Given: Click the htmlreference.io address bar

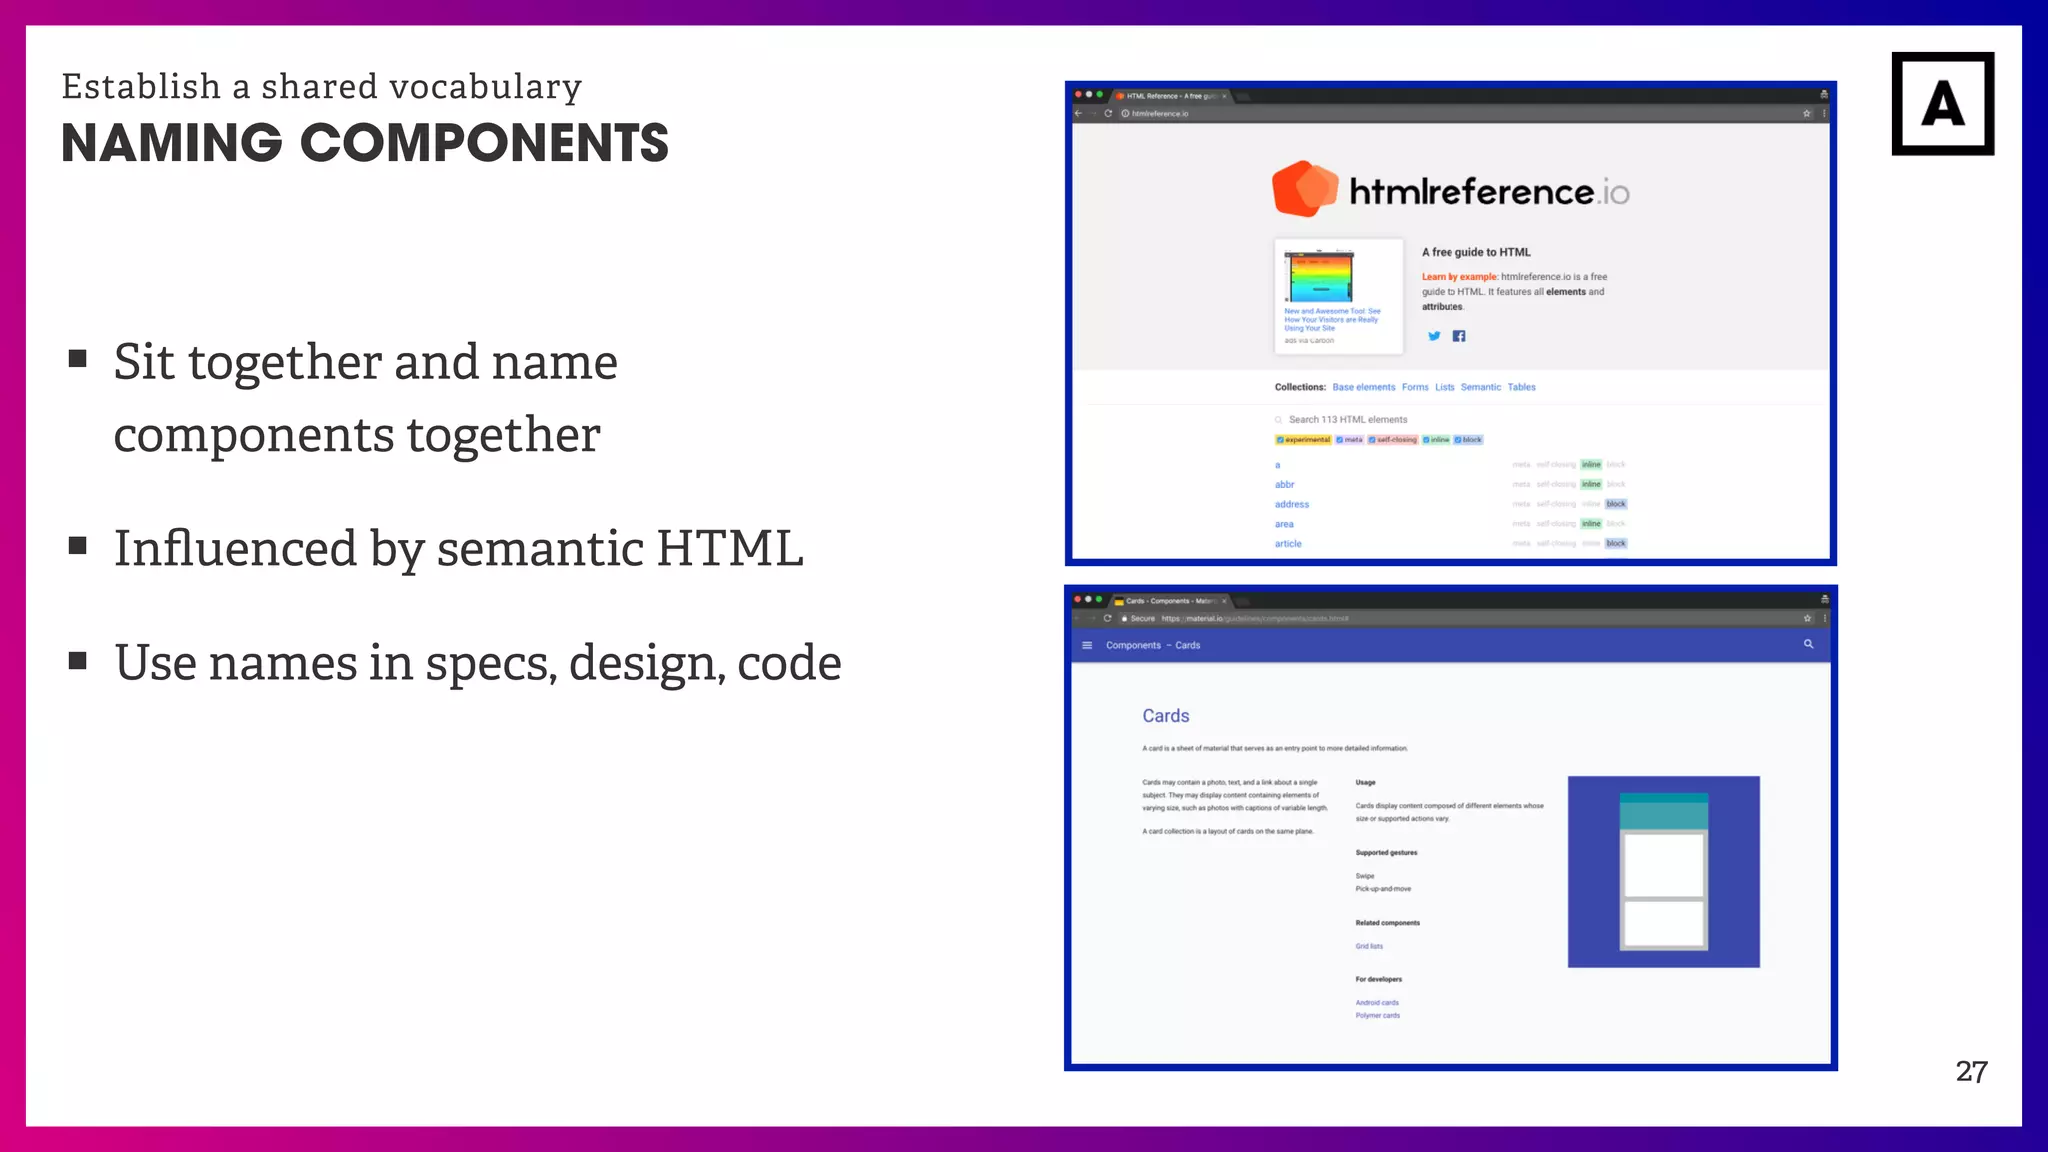Looking at the screenshot, I should tap(1460, 113).
